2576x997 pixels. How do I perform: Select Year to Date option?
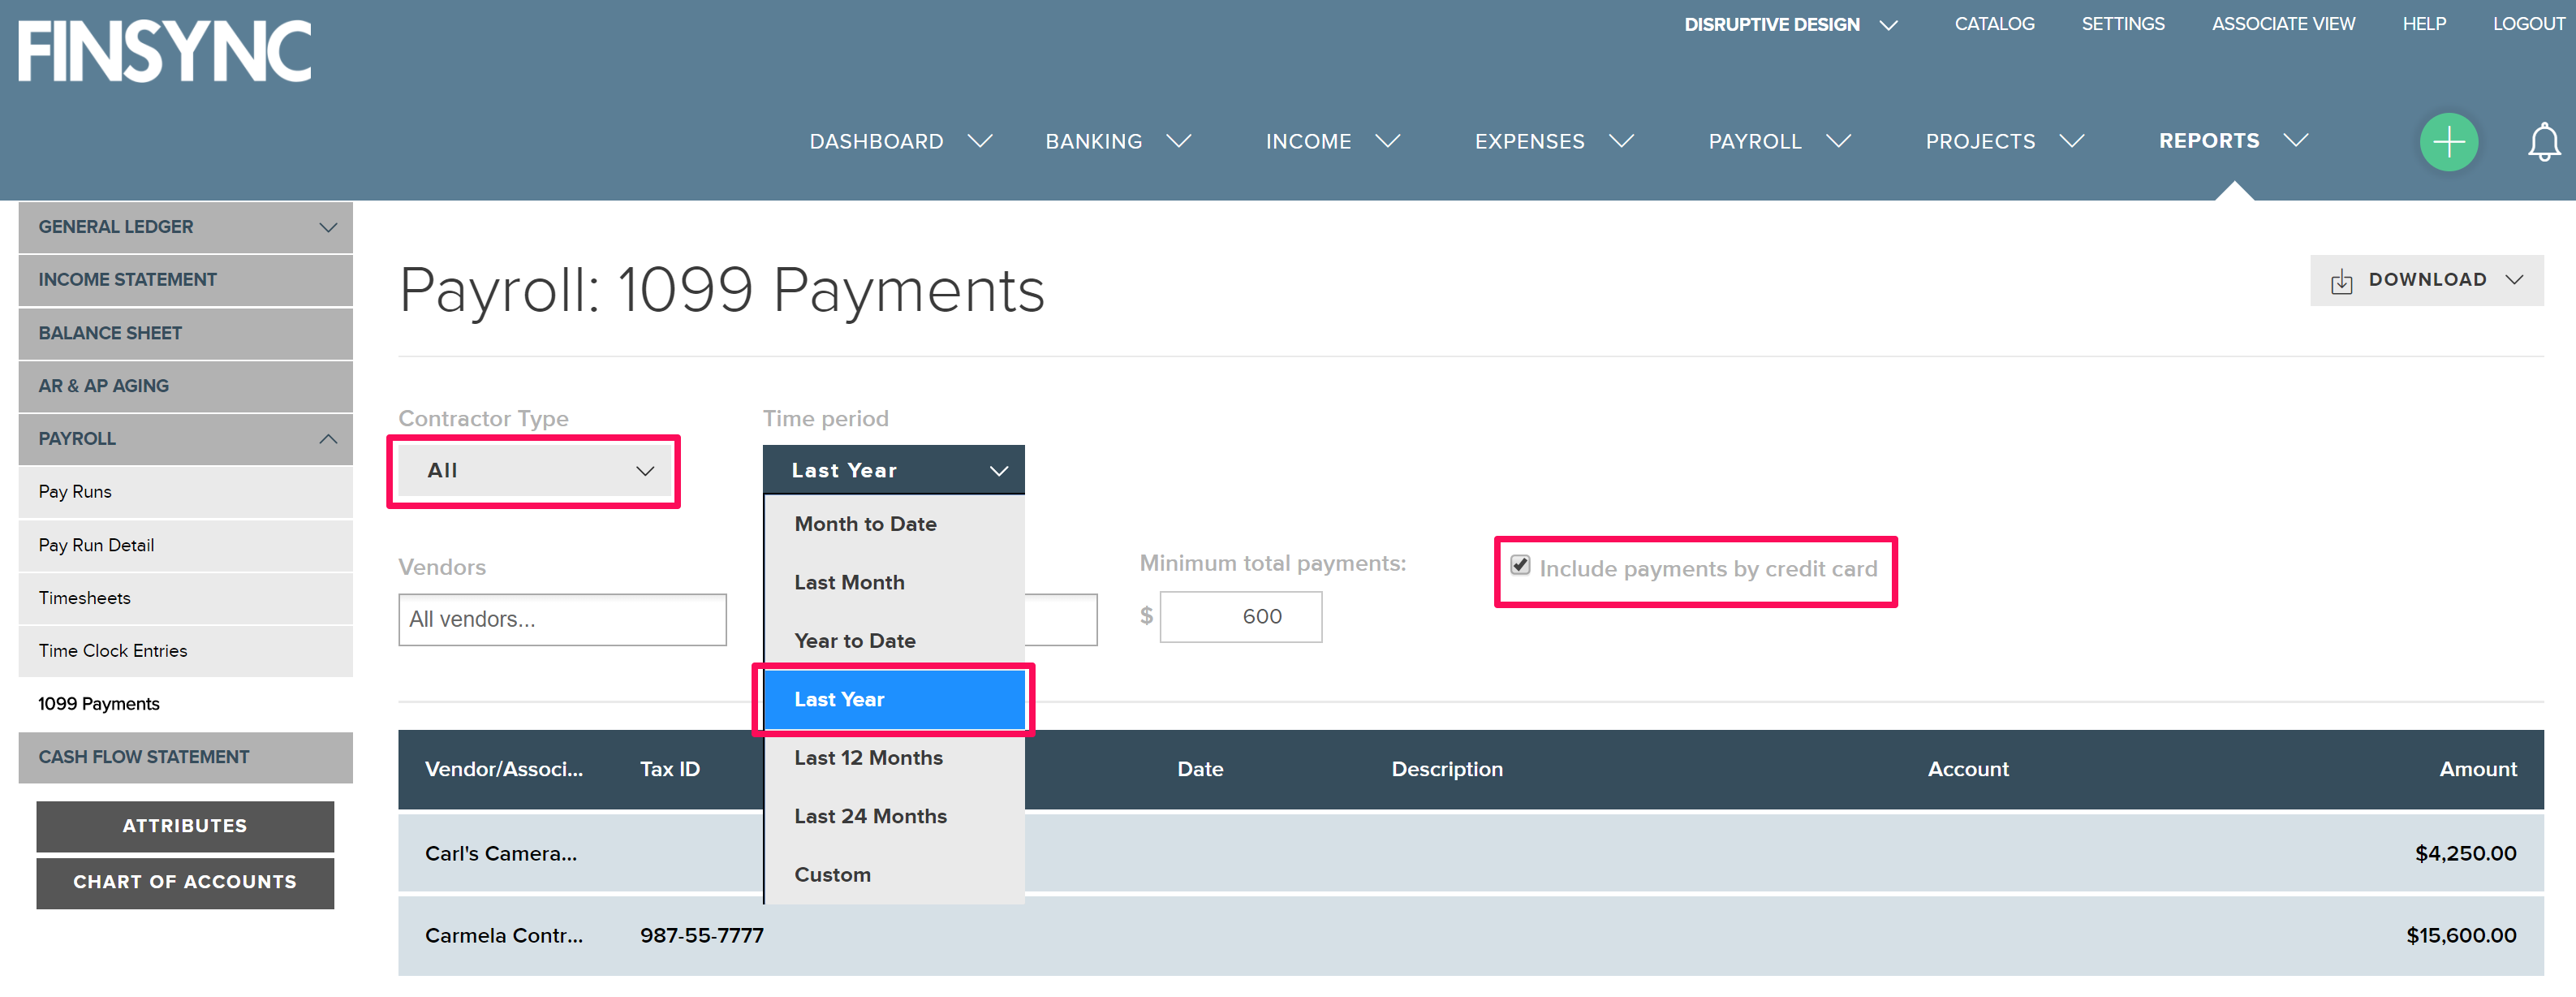pyautogui.click(x=894, y=641)
